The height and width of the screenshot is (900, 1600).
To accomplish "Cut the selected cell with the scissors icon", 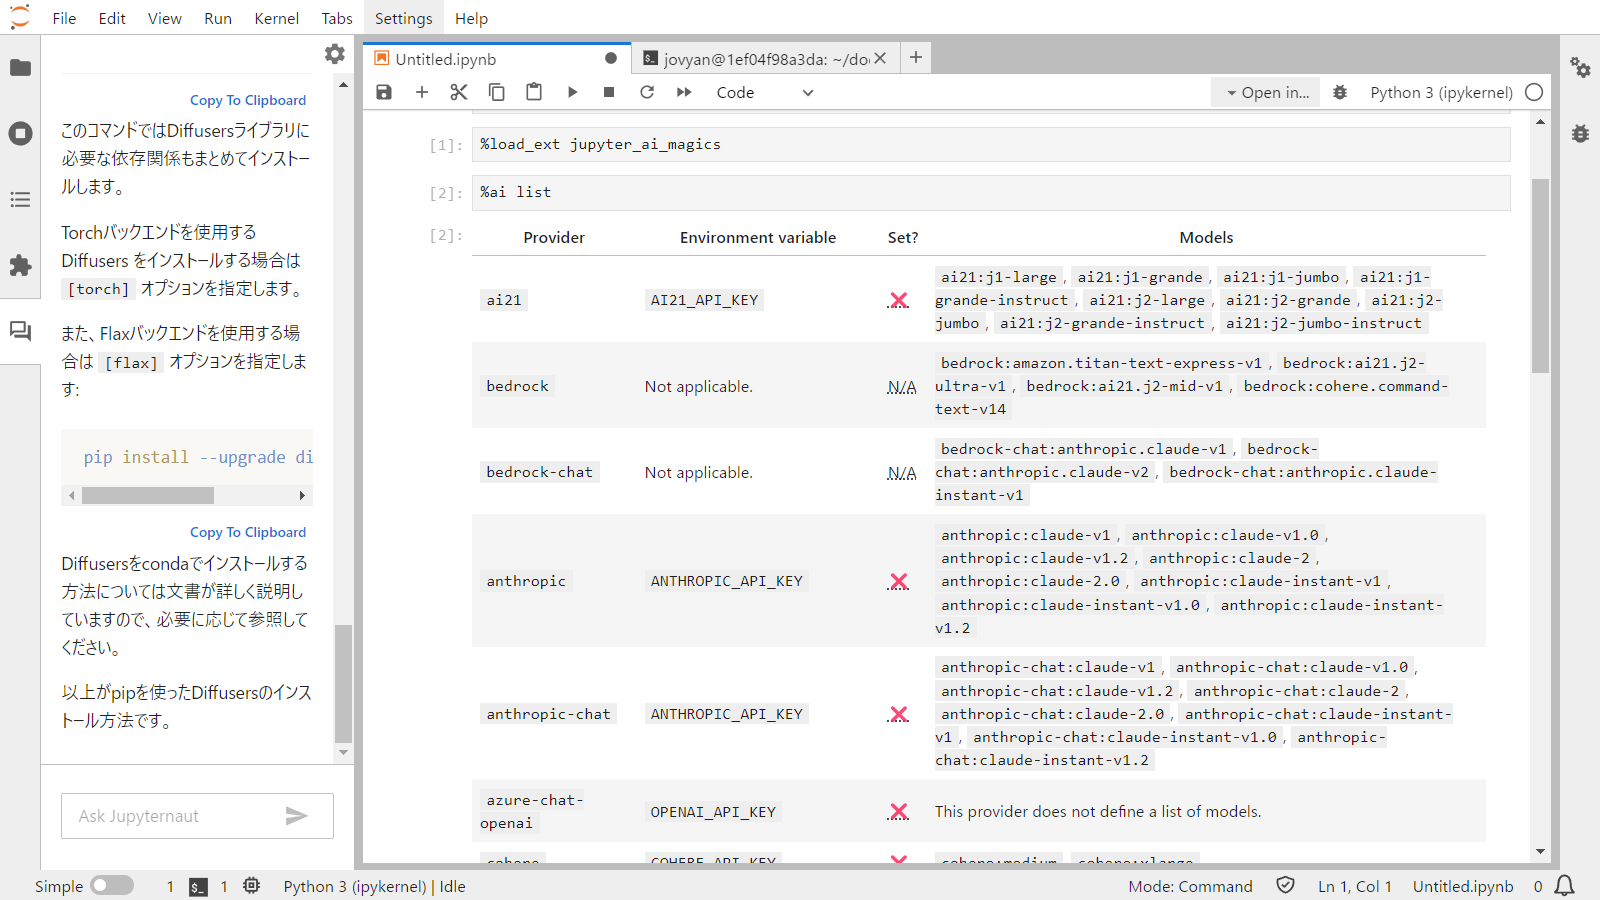I will pos(459,92).
